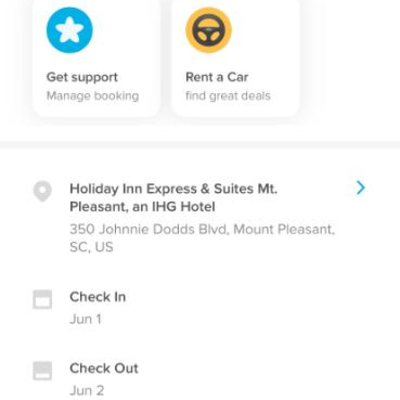The width and height of the screenshot is (400, 400).
Task: Open Holiday Inn Express & Suites hotel name
Action: pos(173,198)
